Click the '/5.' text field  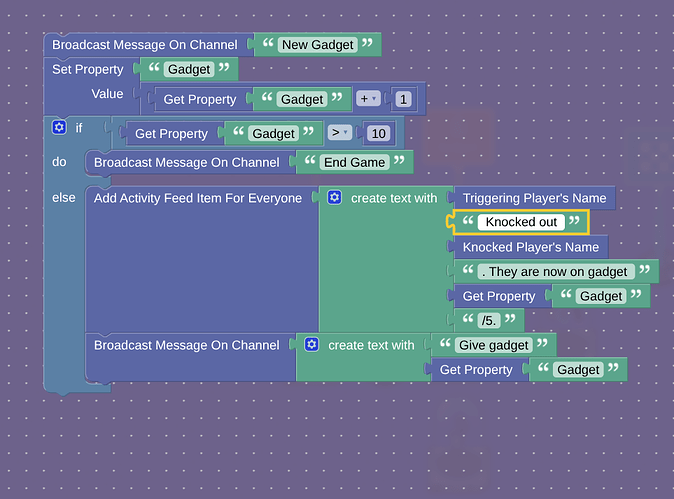(489, 321)
